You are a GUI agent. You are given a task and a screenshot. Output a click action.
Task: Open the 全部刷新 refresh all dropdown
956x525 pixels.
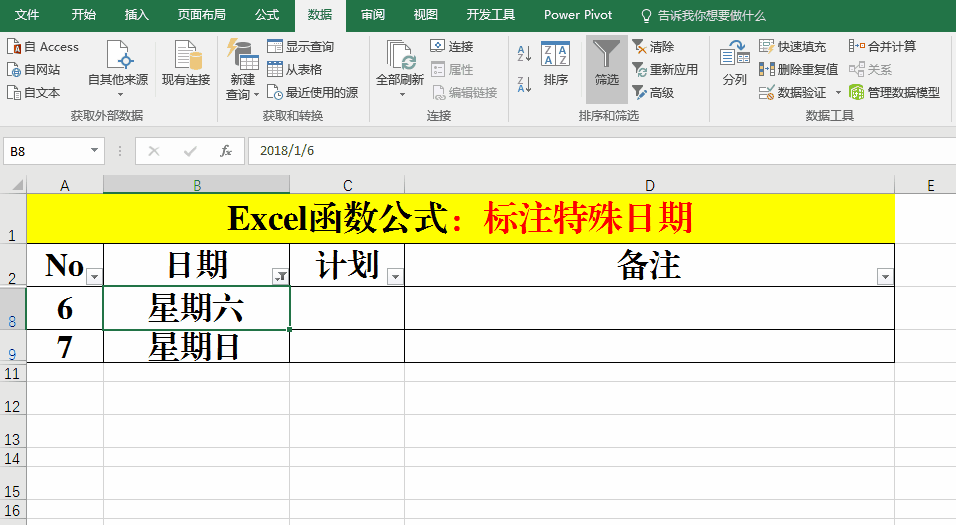(402, 95)
